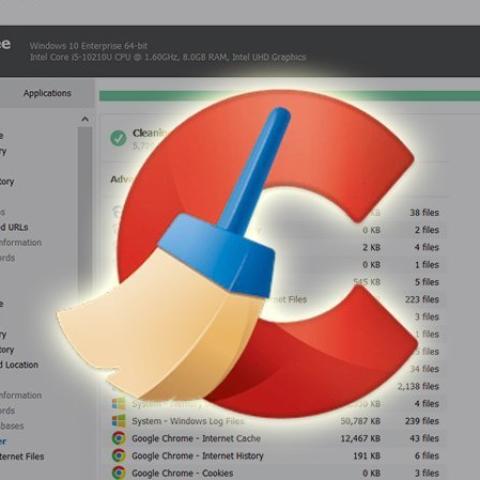Select Google Chrome - Cookies entry
This screenshot has height=480, width=480.
pos(275,473)
